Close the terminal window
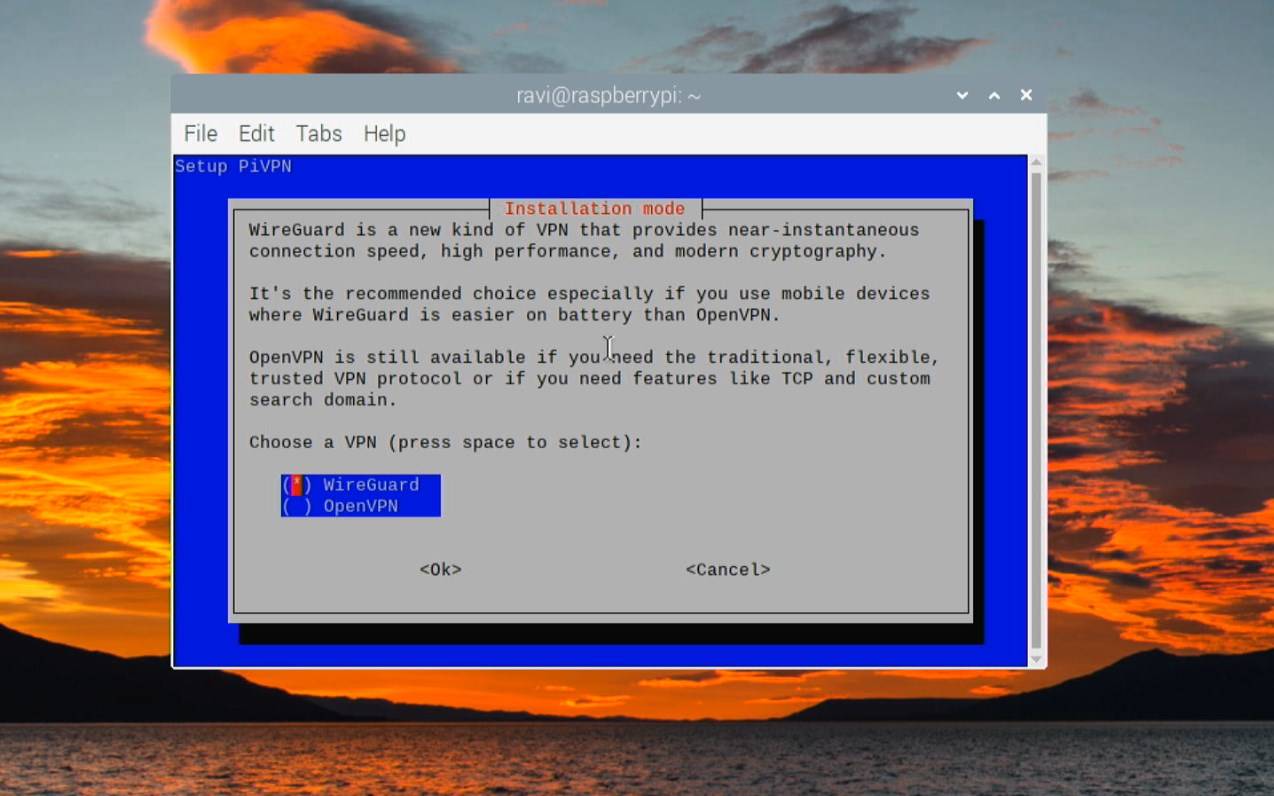 coord(1025,95)
